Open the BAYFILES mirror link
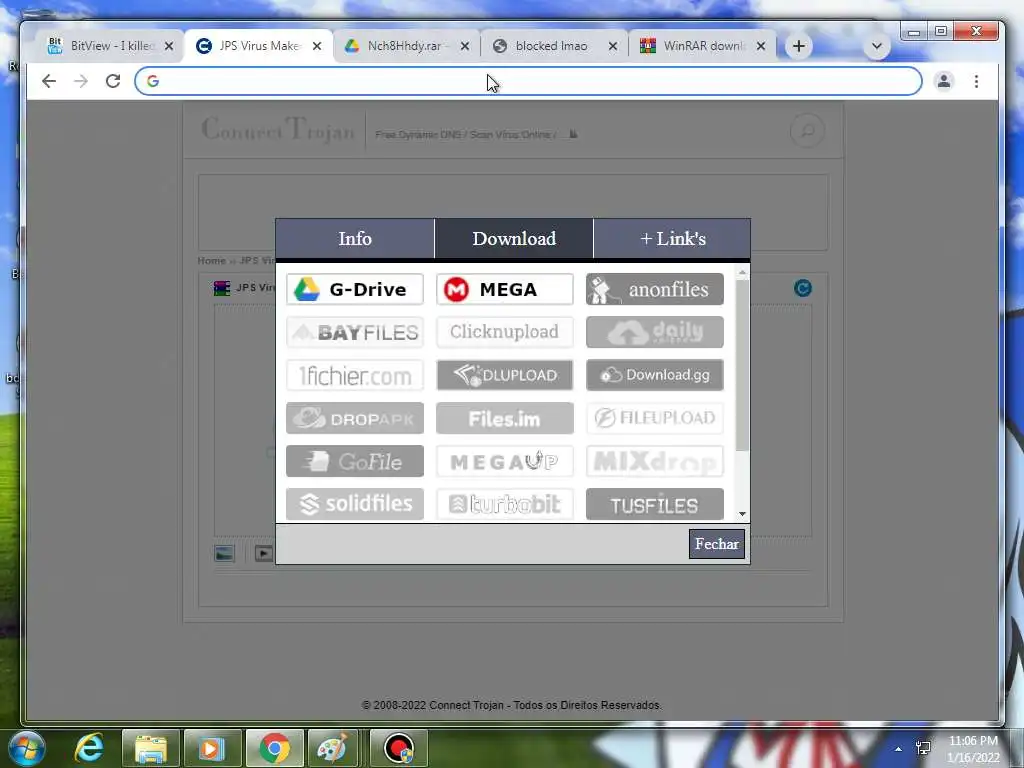The height and width of the screenshot is (768, 1024). point(355,332)
